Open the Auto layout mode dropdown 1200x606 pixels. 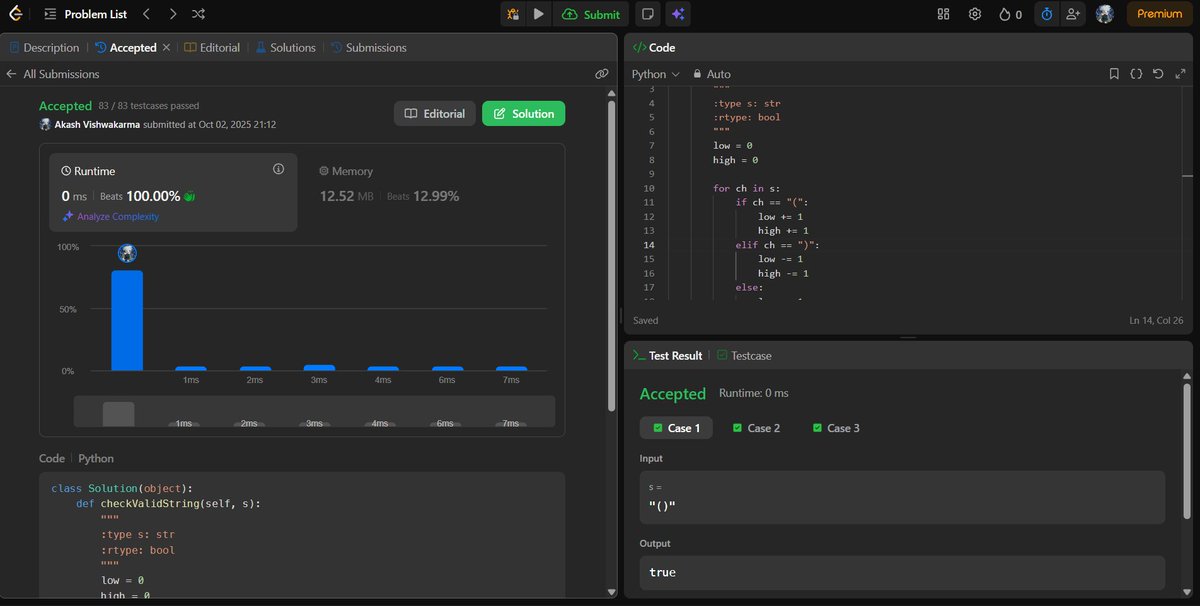[x=712, y=73]
